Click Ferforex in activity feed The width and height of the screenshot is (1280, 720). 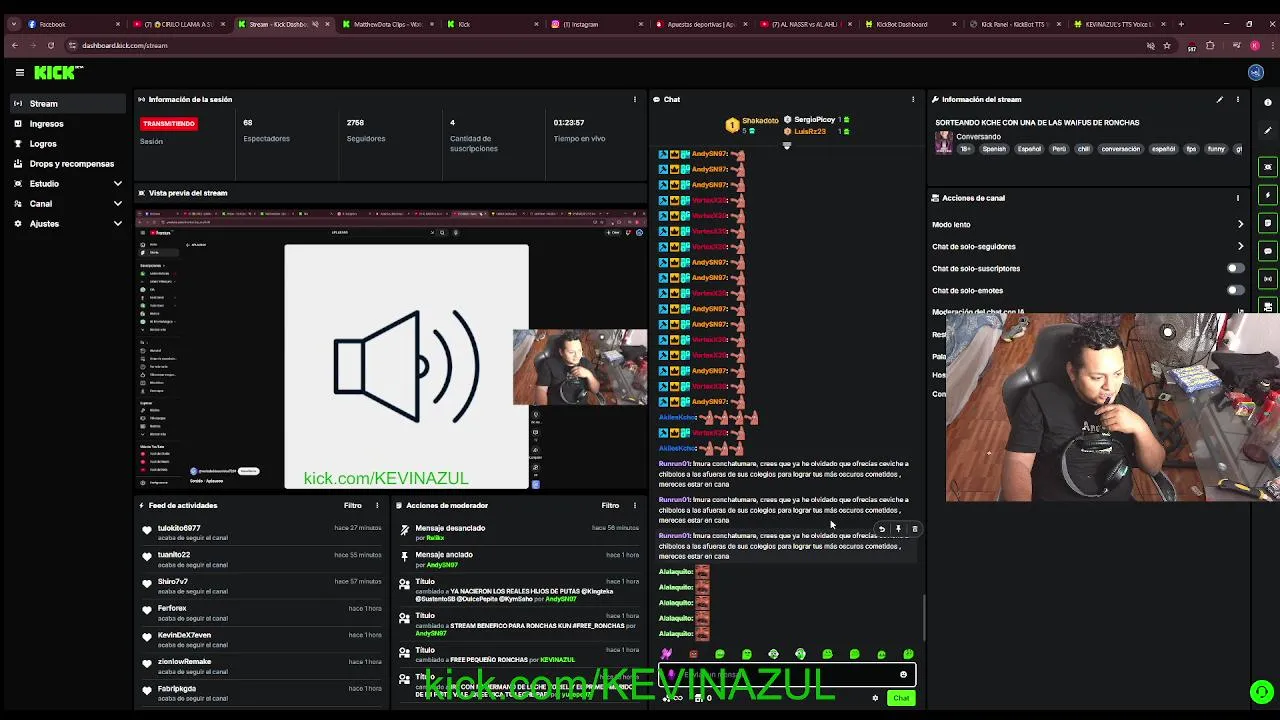[x=172, y=608]
